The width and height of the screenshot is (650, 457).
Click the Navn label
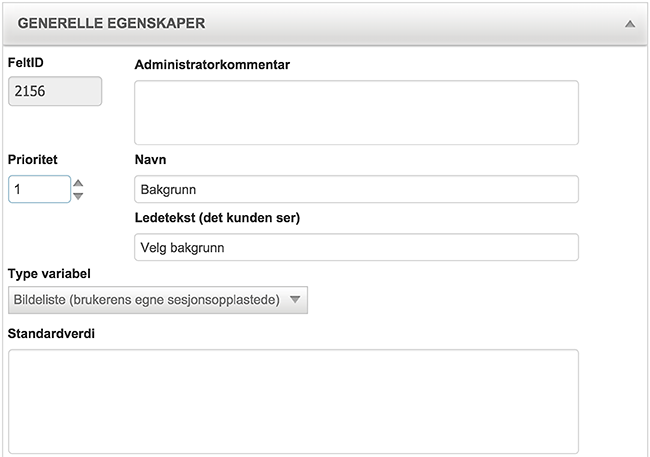click(x=150, y=160)
